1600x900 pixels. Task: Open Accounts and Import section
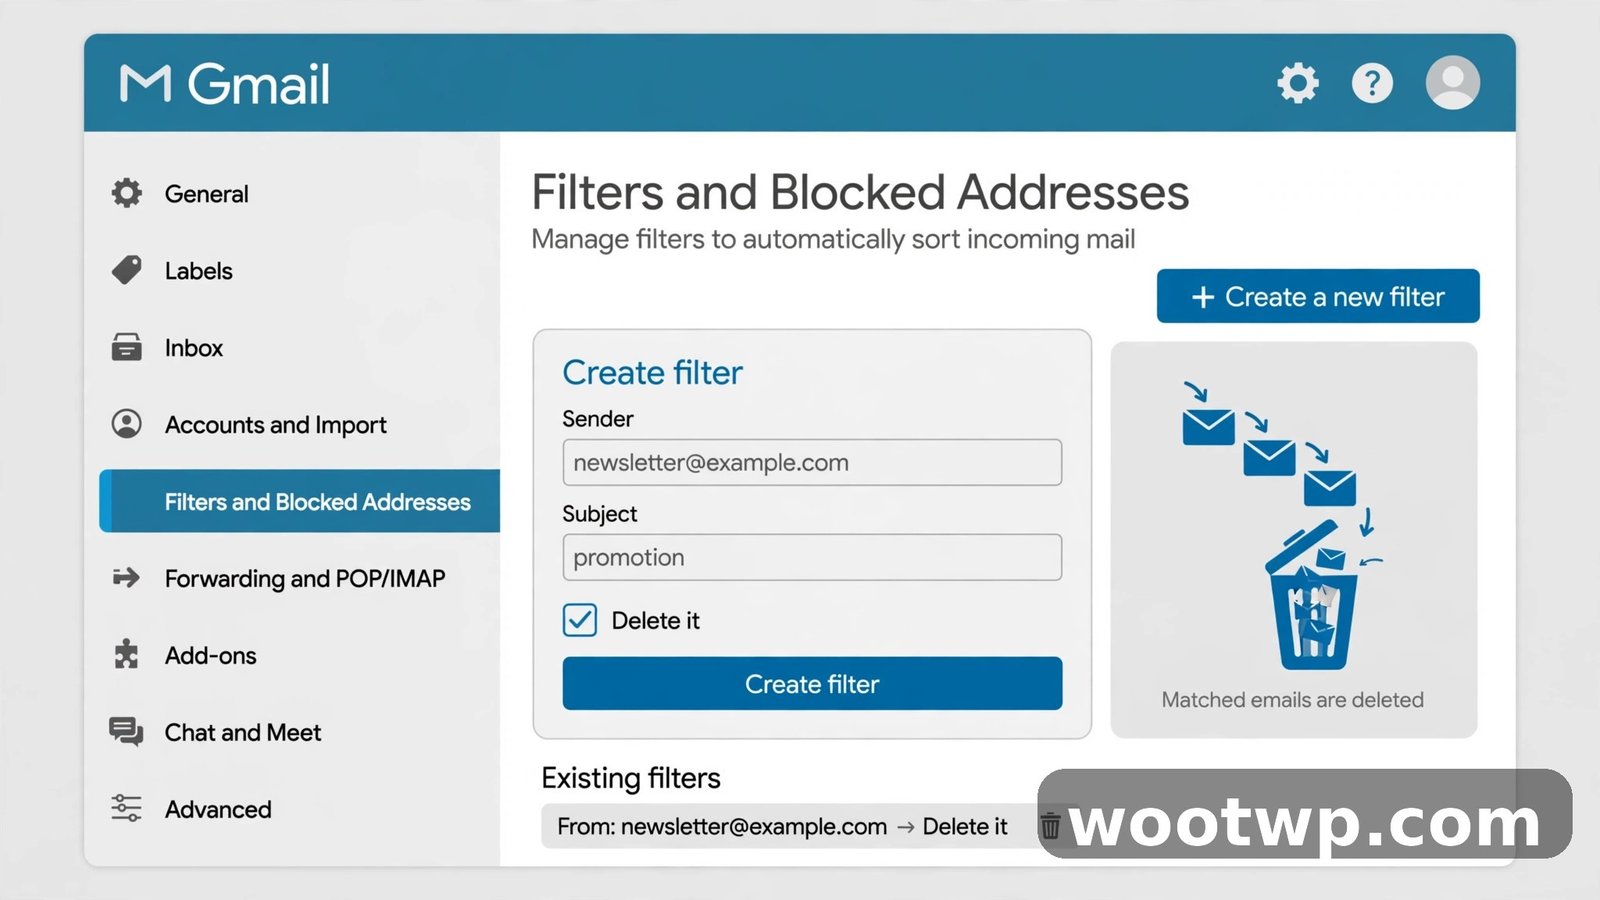[275, 425]
